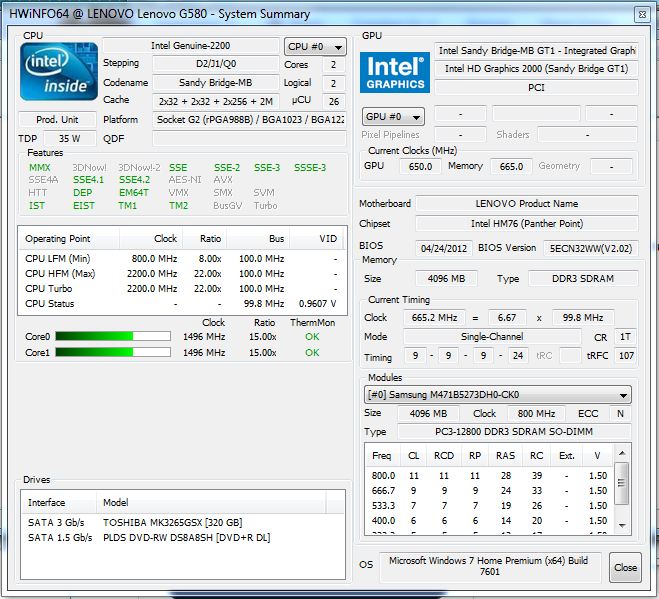Screen dimensions: 659x599
Task: Select the PLDS DVD-RW DS8A8SH drive row
Action: tap(182, 538)
